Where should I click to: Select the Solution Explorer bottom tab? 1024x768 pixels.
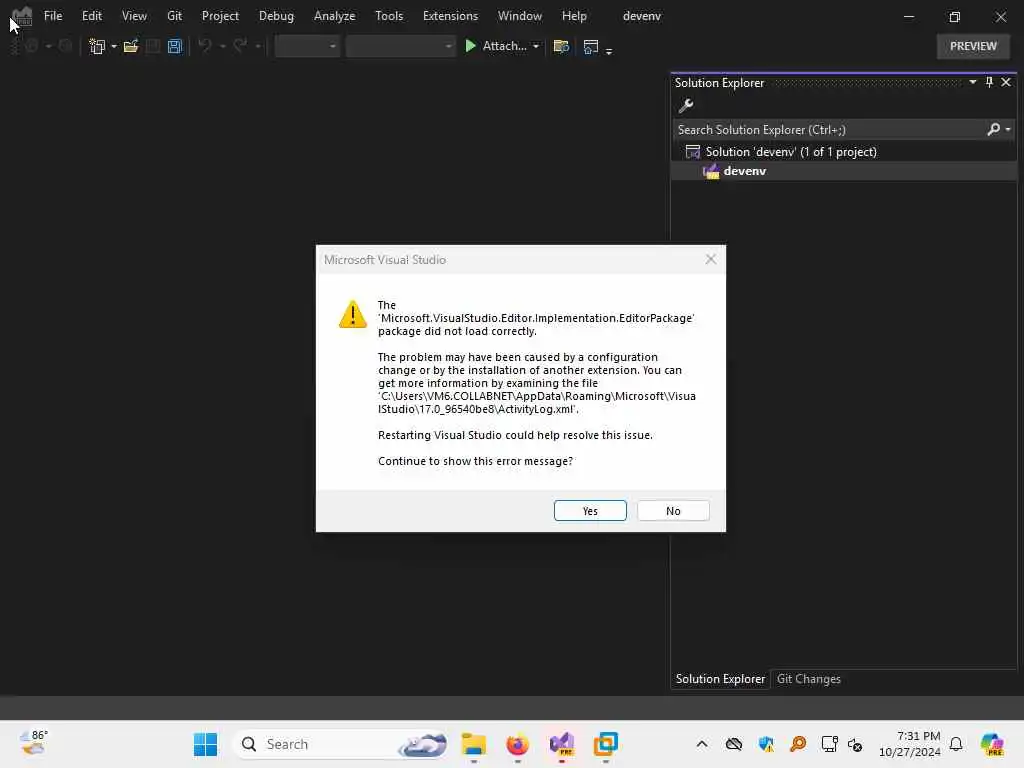[720, 679]
